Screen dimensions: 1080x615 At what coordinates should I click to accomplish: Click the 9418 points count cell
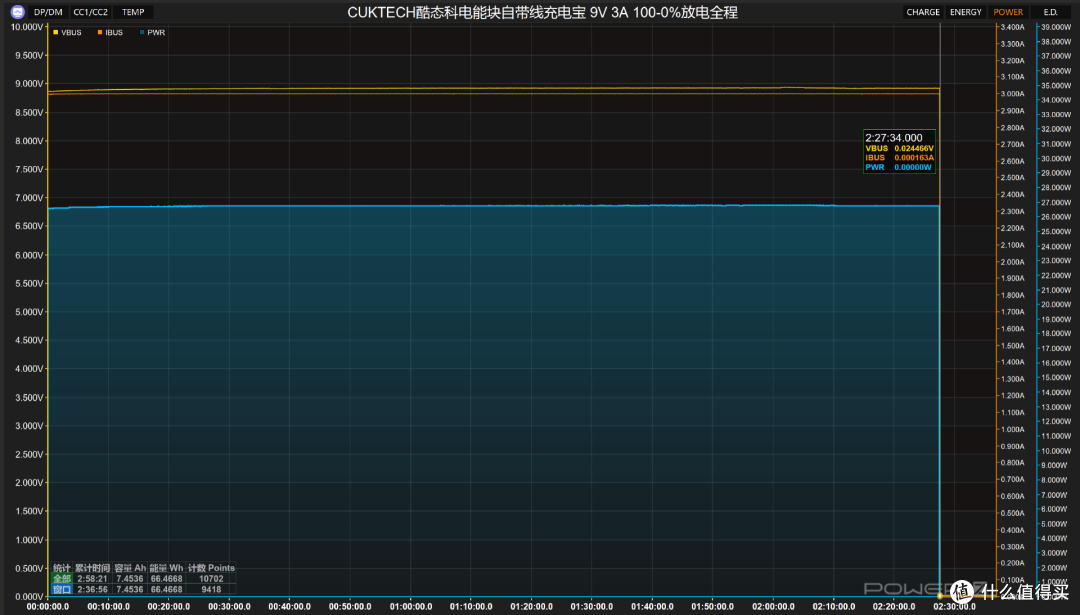(x=211, y=590)
